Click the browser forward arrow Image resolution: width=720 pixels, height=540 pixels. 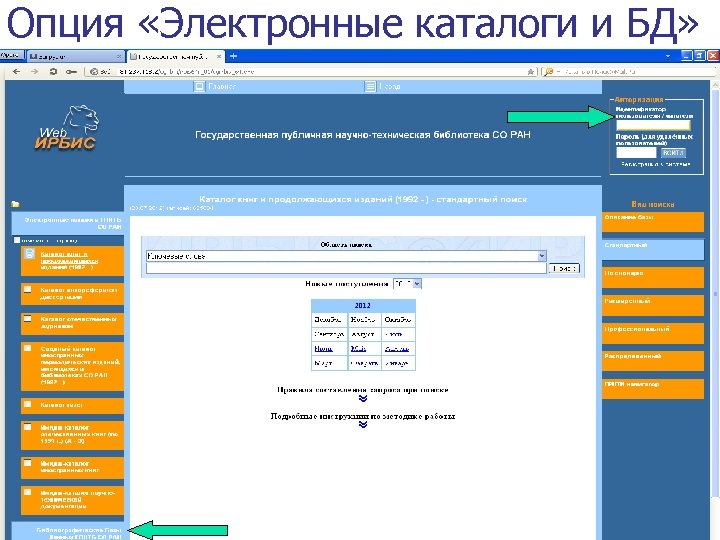35,72
